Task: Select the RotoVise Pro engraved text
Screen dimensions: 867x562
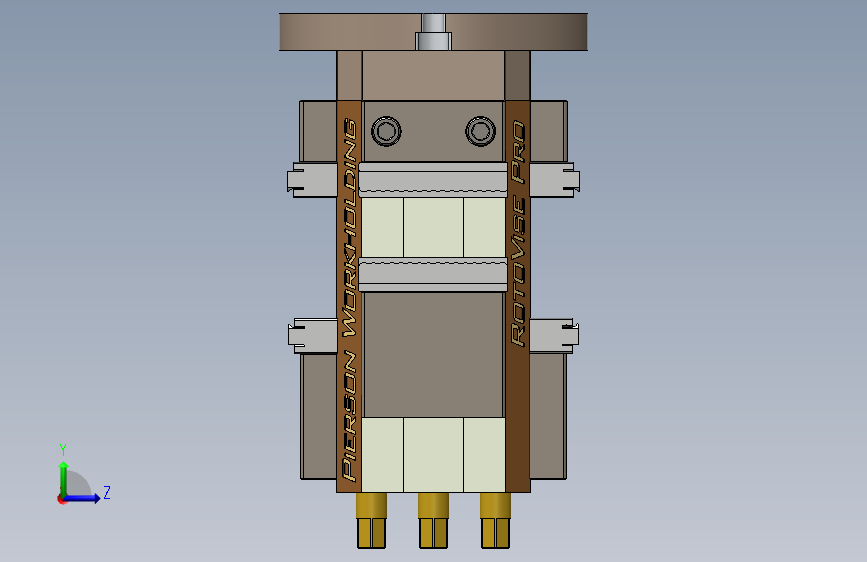Action: click(518, 233)
